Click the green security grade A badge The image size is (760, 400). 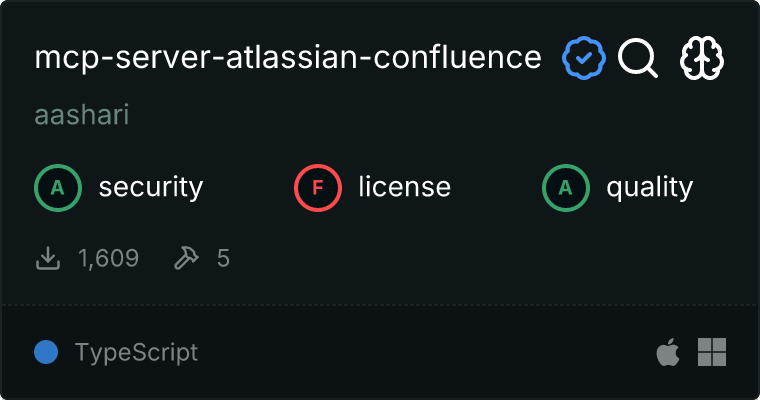point(57,187)
